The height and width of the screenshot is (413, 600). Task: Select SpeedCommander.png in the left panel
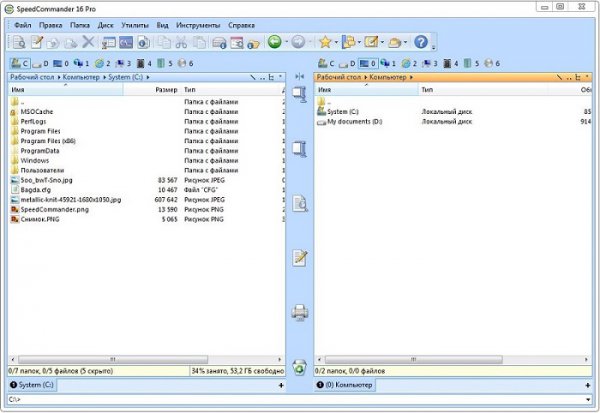pyautogui.click(x=54, y=209)
